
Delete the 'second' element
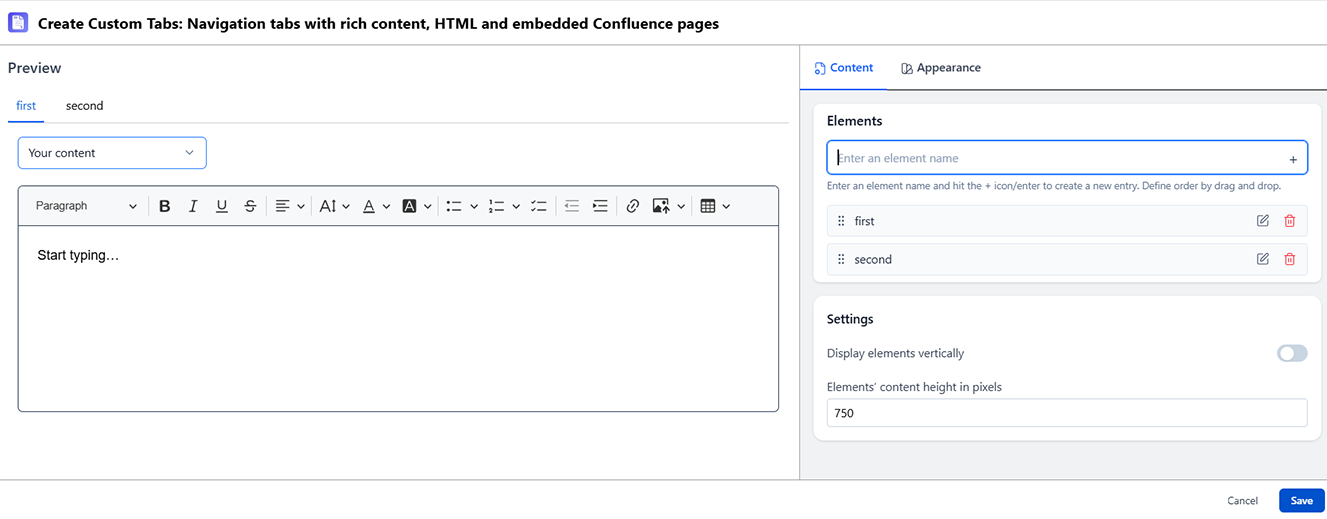coord(1290,259)
